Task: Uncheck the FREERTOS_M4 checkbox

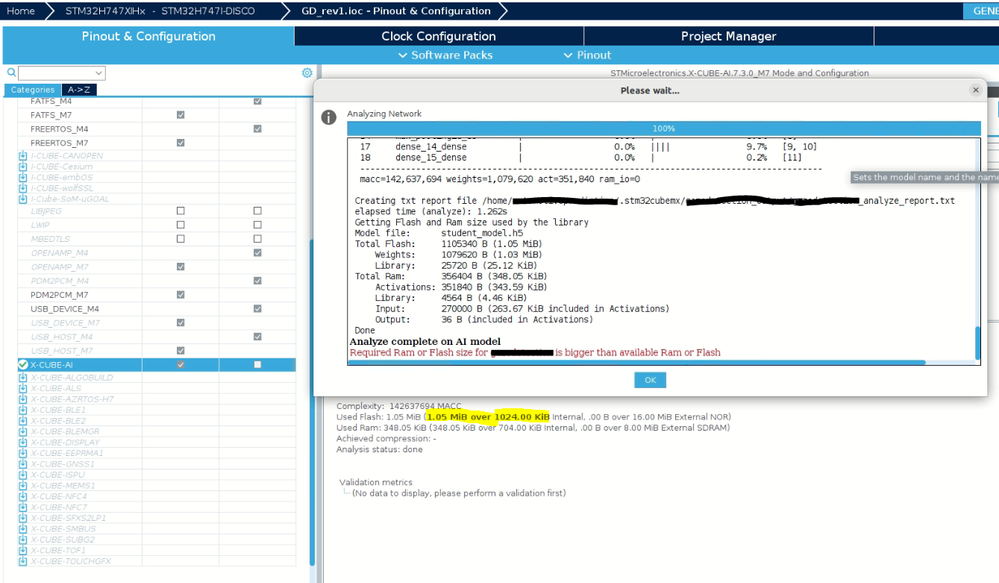Action: [257, 129]
